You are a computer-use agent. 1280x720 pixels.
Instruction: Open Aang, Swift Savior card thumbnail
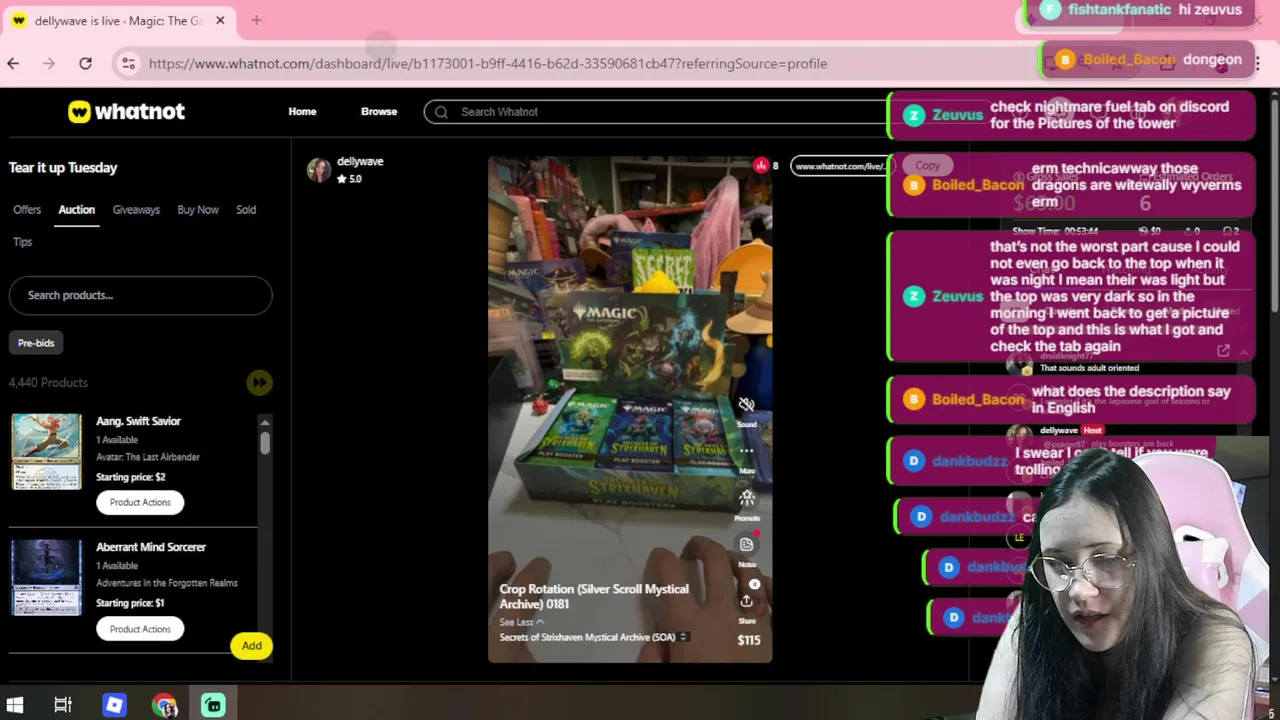click(x=46, y=451)
